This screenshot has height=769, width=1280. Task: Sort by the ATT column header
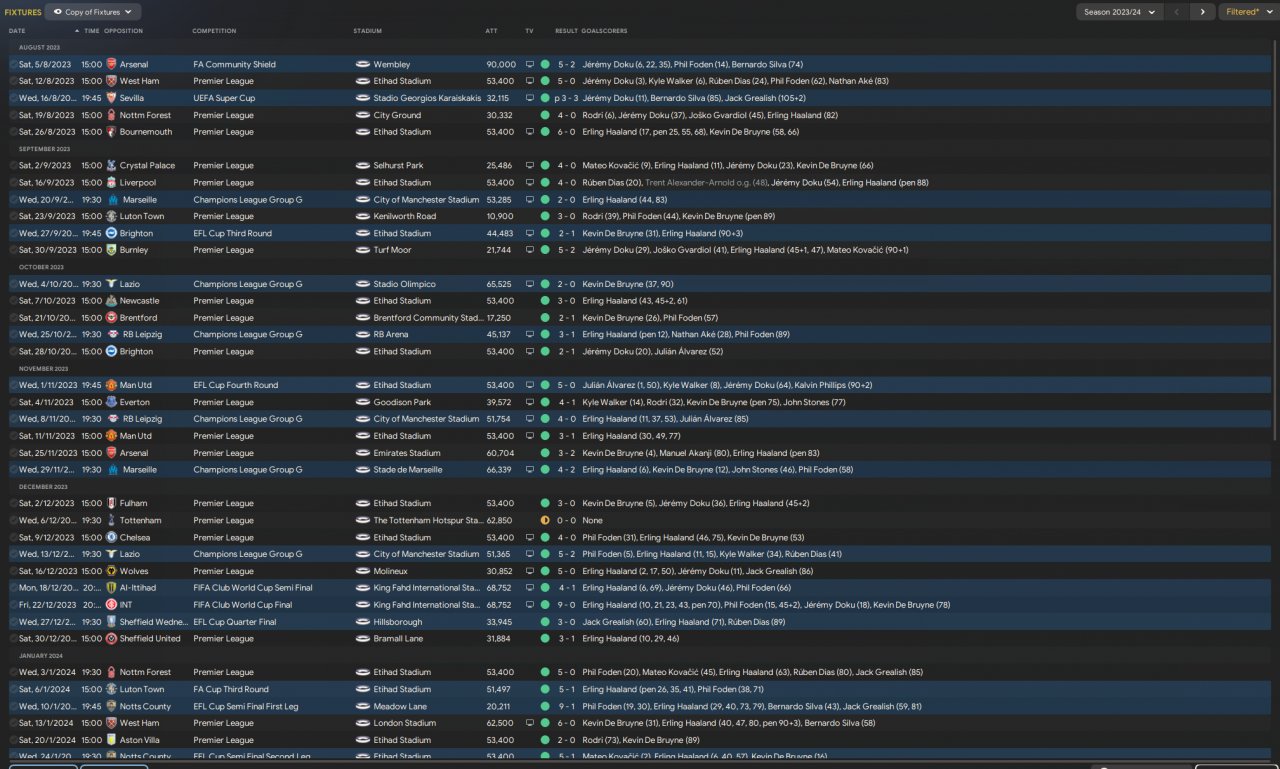[x=491, y=31]
